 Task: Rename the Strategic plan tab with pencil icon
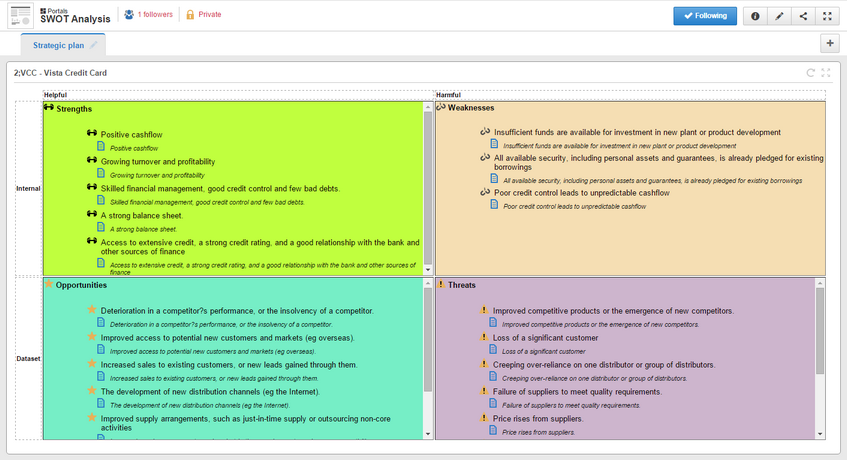point(93,45)
